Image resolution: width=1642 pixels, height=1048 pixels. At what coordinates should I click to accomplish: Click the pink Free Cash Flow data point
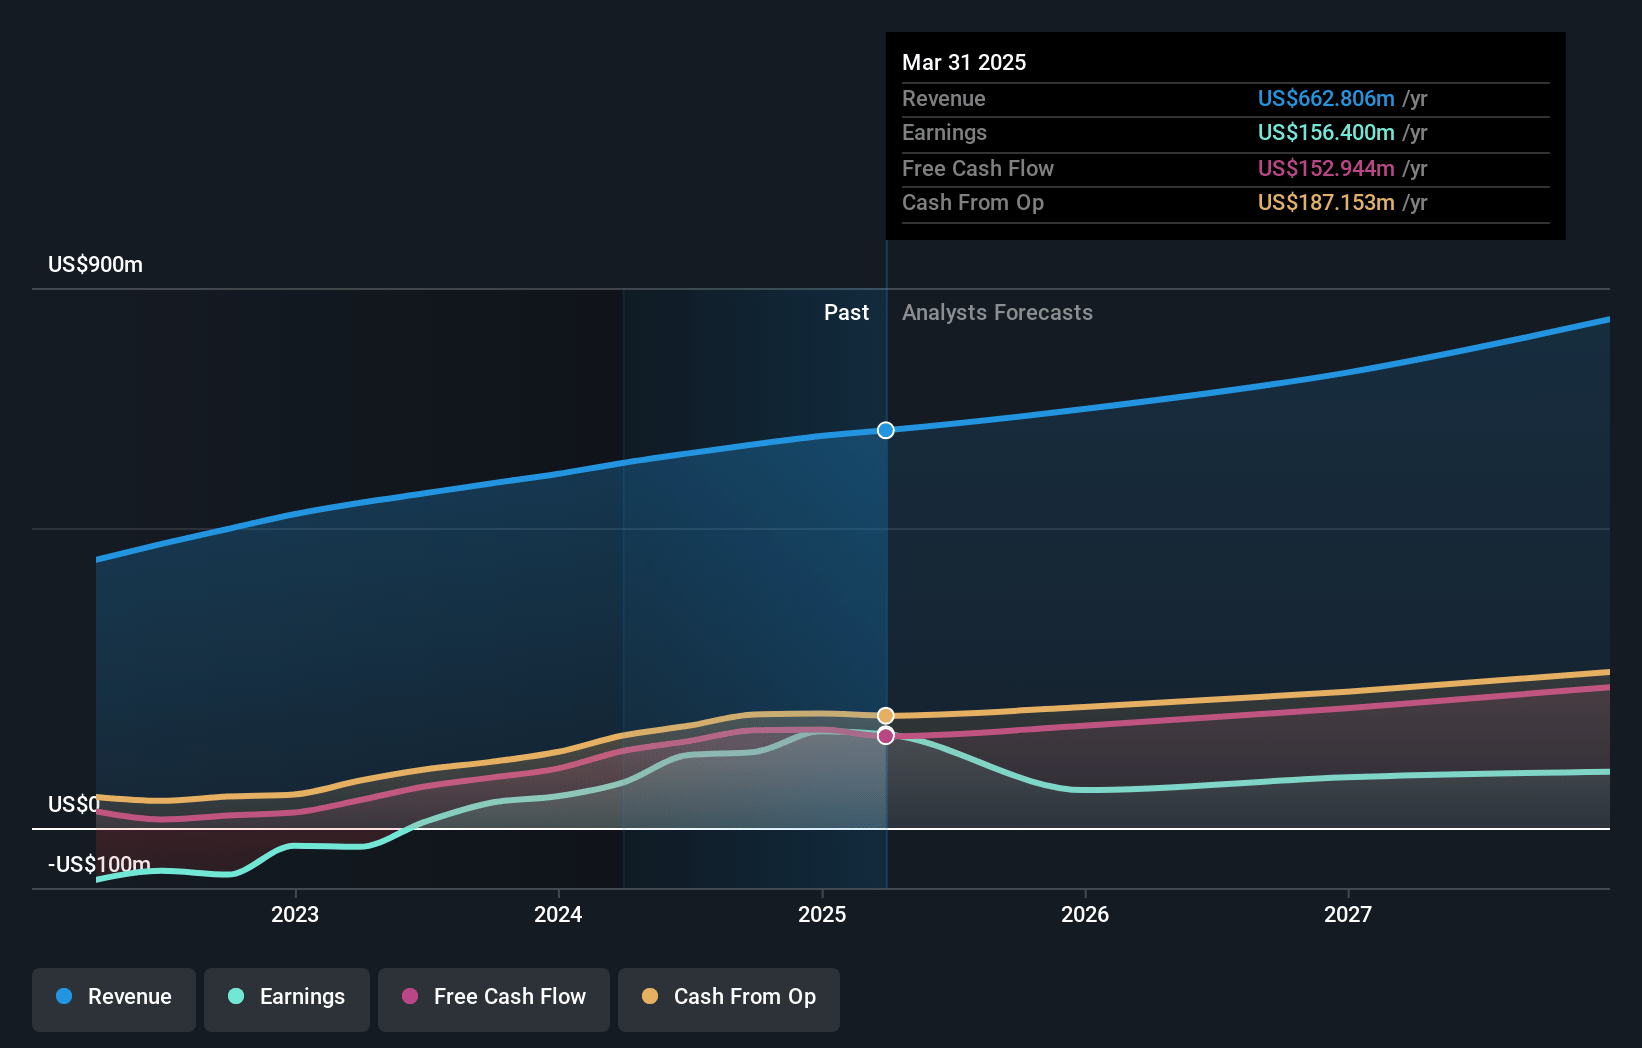tap(886, 736)
